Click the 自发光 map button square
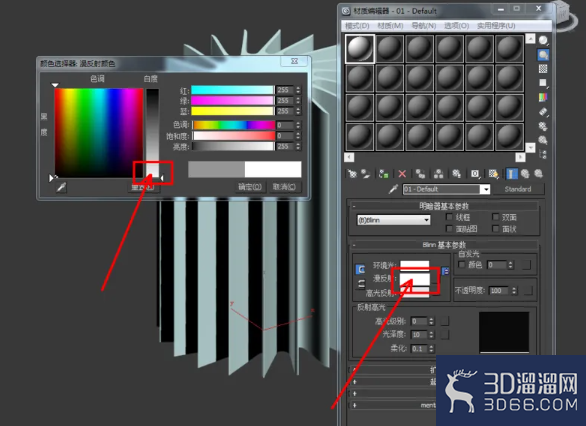Viewport: 586px width, 426px height. pyautogui.click(x=526, y=265)
